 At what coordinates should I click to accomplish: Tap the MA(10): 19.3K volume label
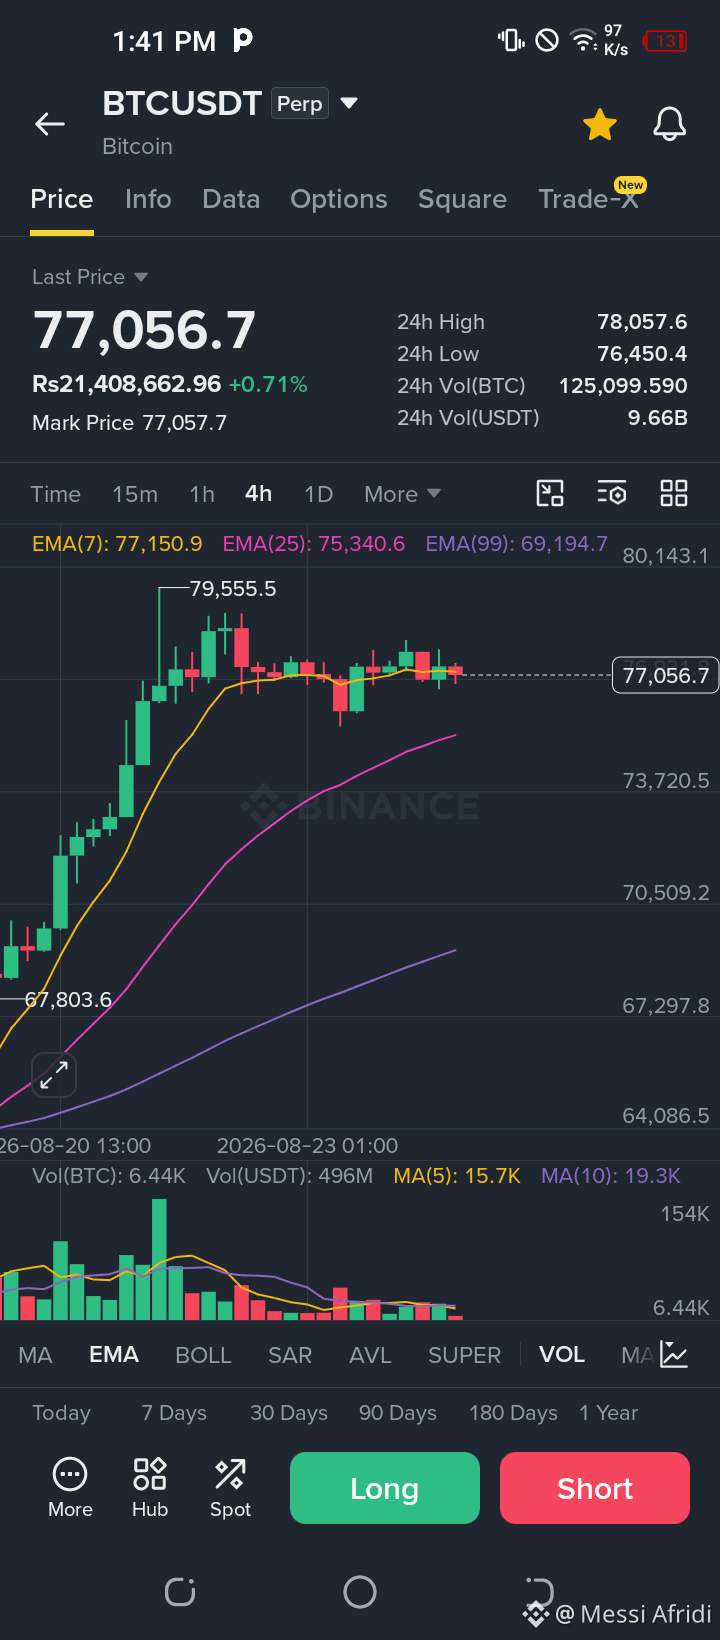[611, 1176]
